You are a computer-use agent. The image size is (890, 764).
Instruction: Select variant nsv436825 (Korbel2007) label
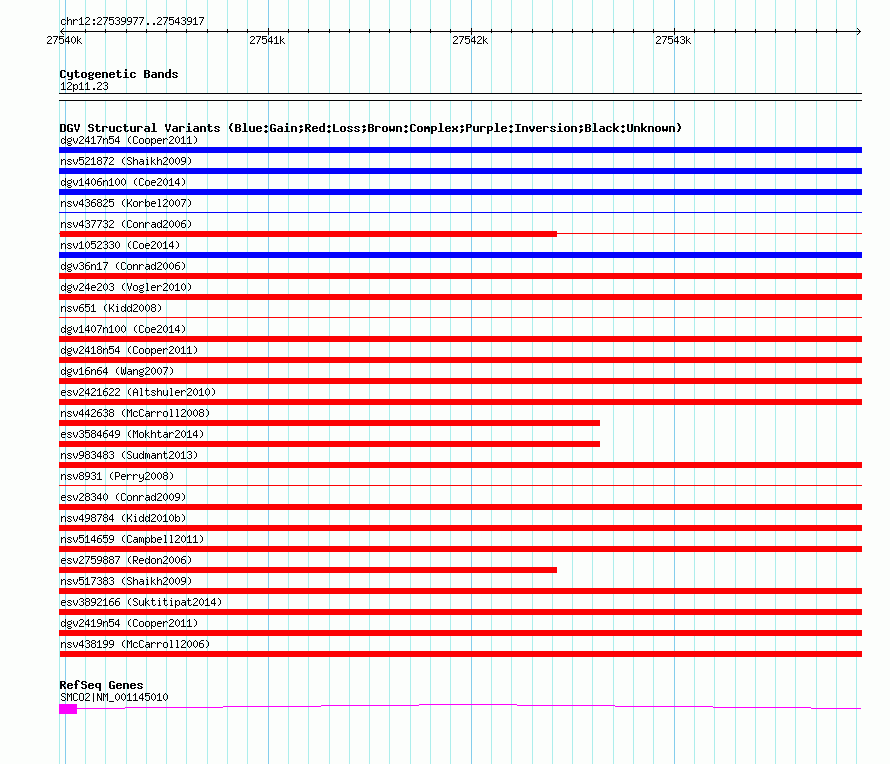pyautogui.click(x=126, y=203)
